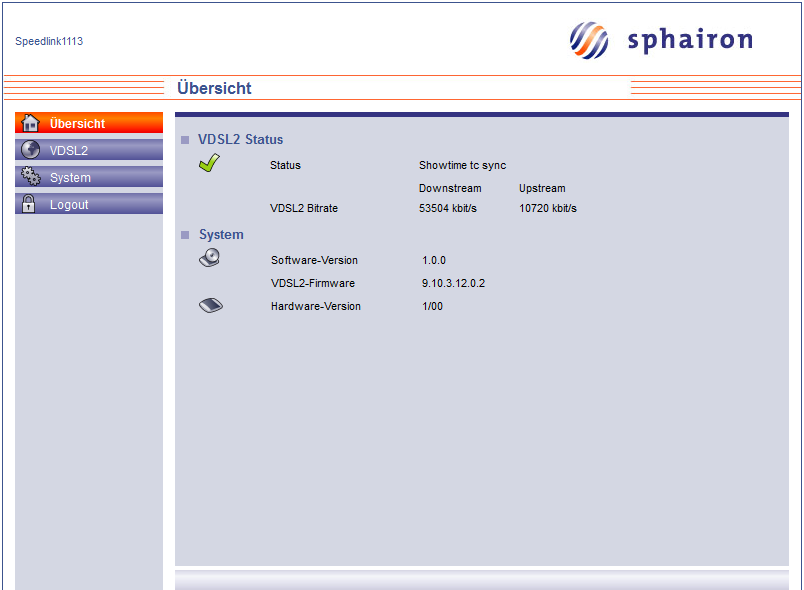Open the VDSL2 menu entry label

coord(69,151)
